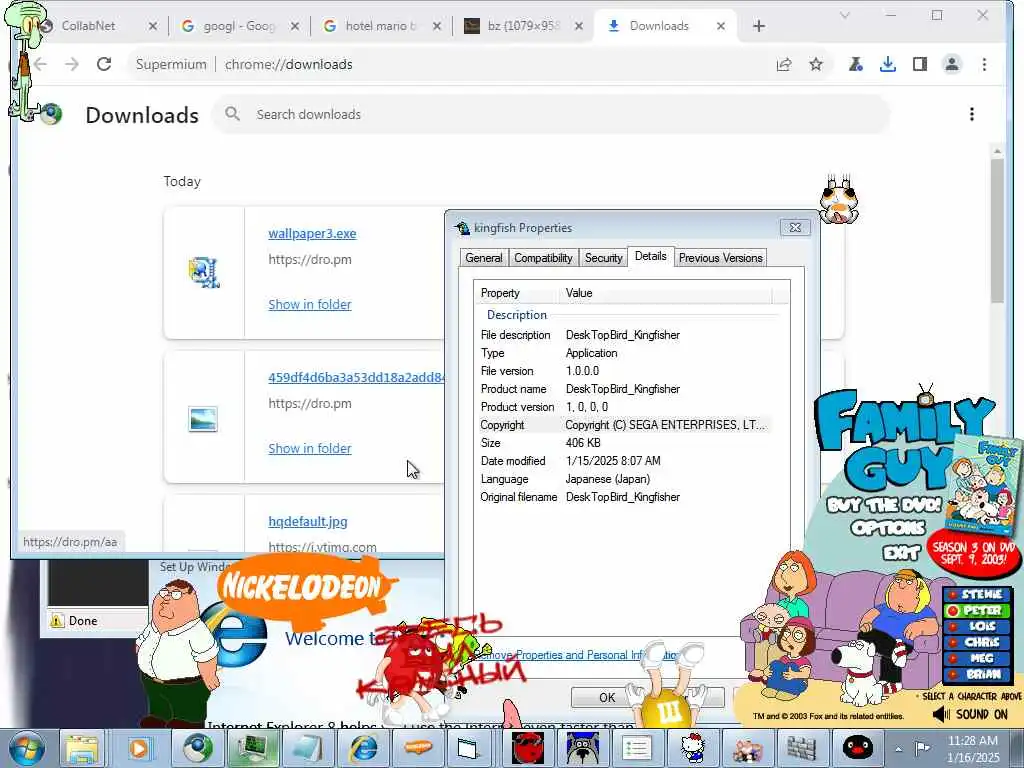The width and height of the screenshot is (1024, 768).
Task: Click EXIT in Family Guy widget
Action: [901, 554]
